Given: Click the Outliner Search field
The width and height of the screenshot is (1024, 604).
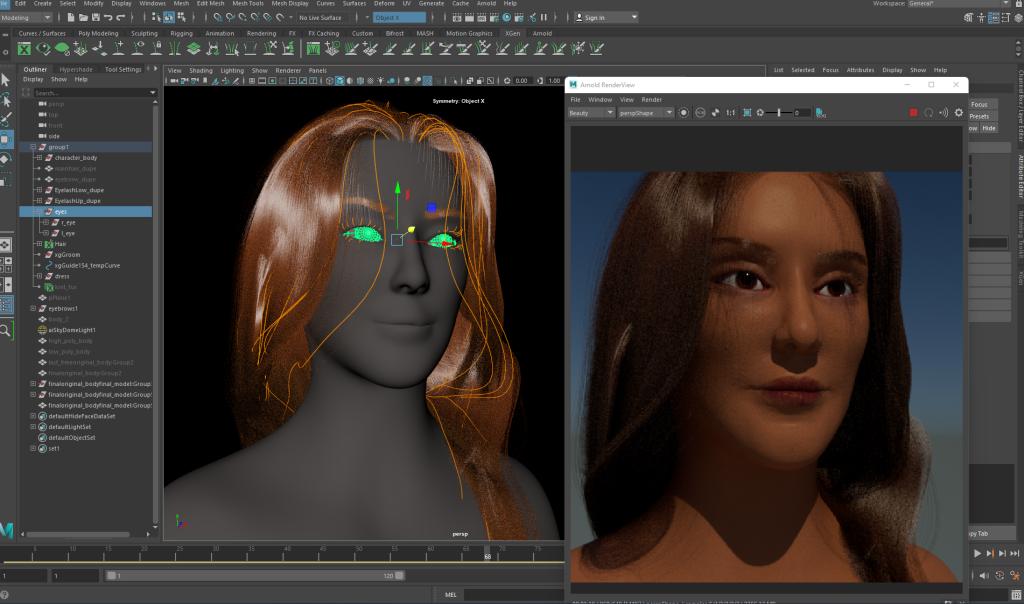Looking at the screenshot, I should [91, 93].
